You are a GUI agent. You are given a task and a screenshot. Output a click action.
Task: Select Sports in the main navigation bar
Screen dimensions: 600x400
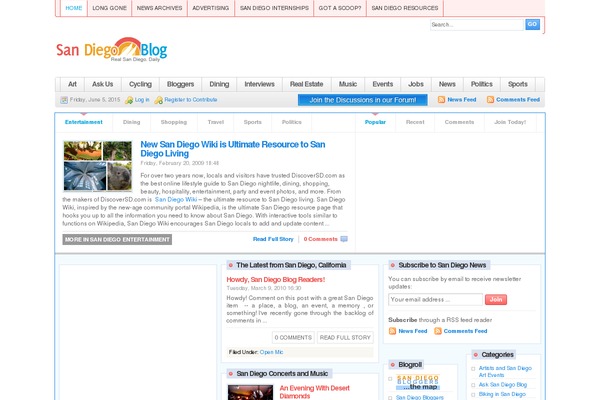point(518,84)
